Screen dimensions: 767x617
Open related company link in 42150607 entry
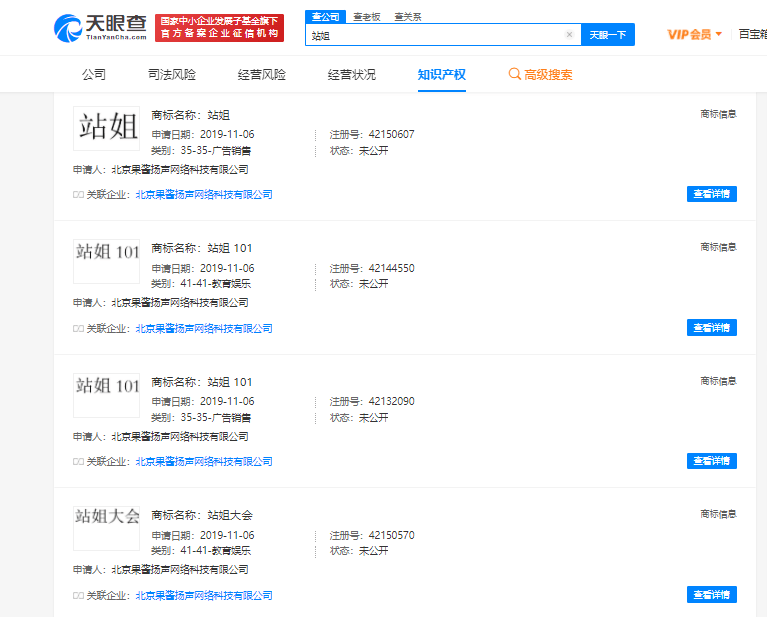pos(204,195)
